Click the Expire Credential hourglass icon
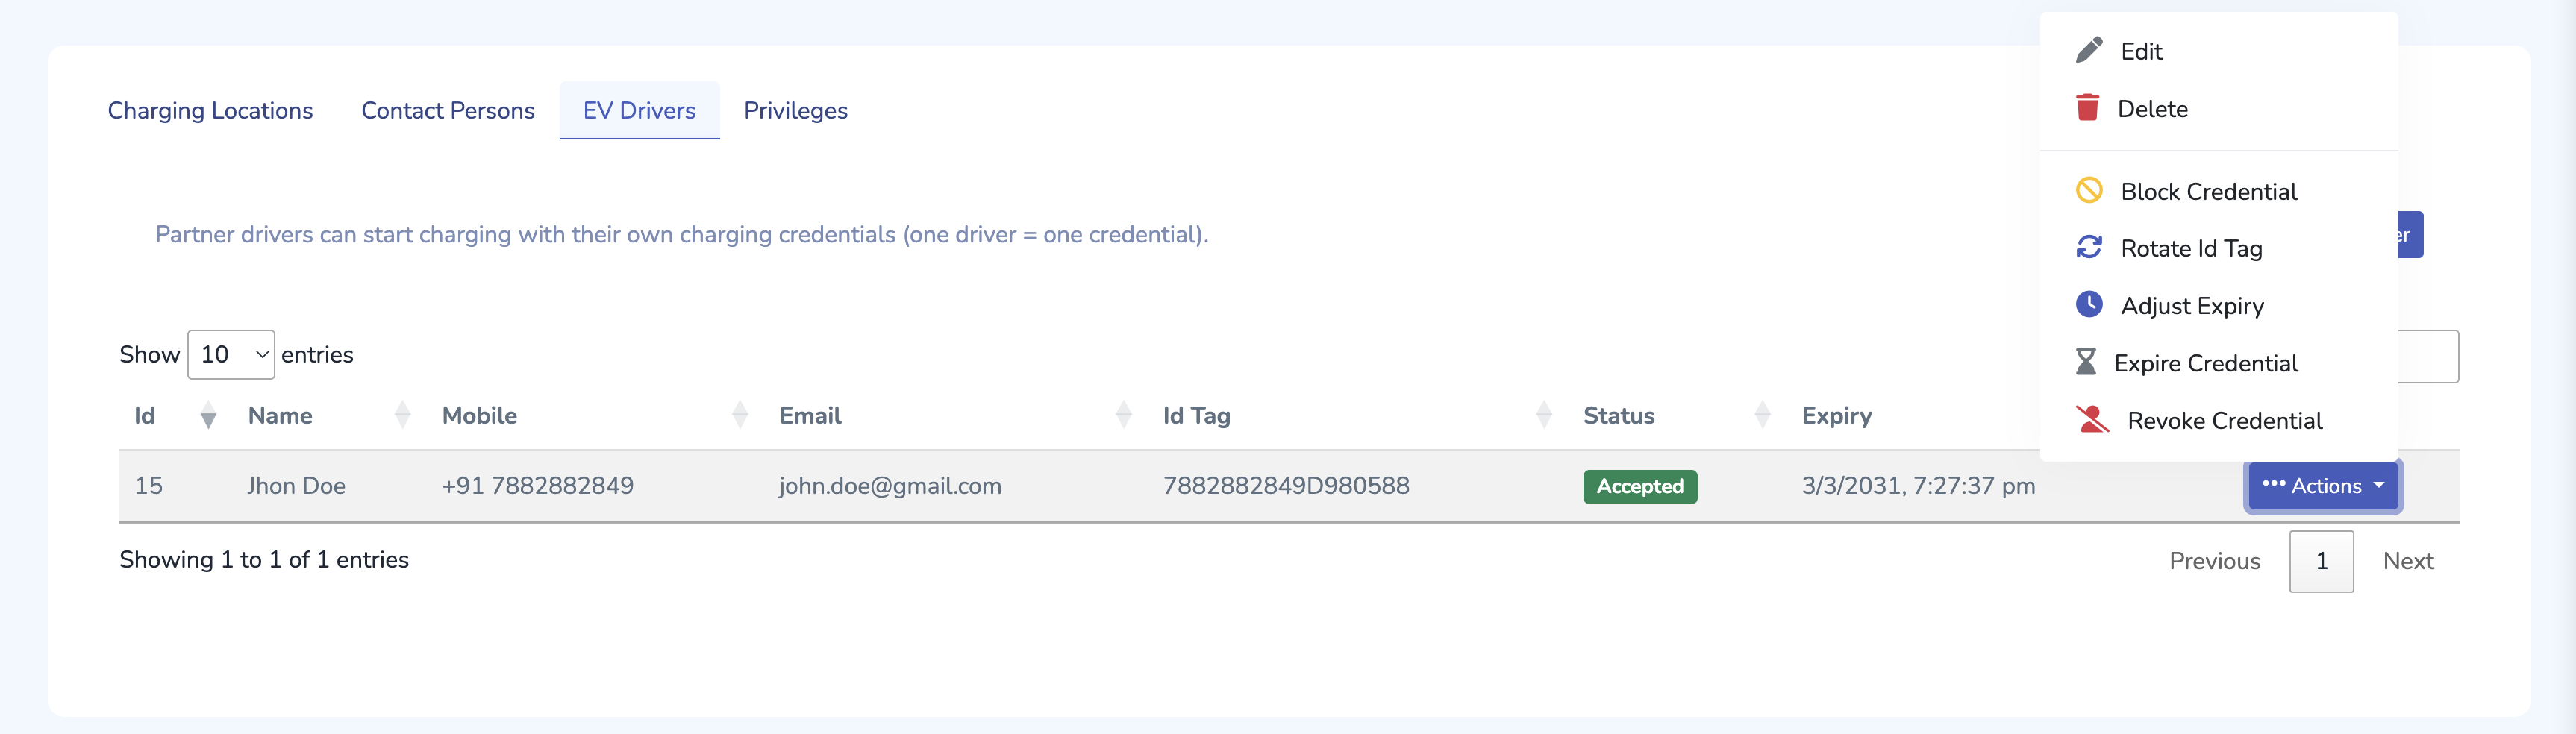The width and height of the screenshot is (2576, 734). coord(2085,362)
